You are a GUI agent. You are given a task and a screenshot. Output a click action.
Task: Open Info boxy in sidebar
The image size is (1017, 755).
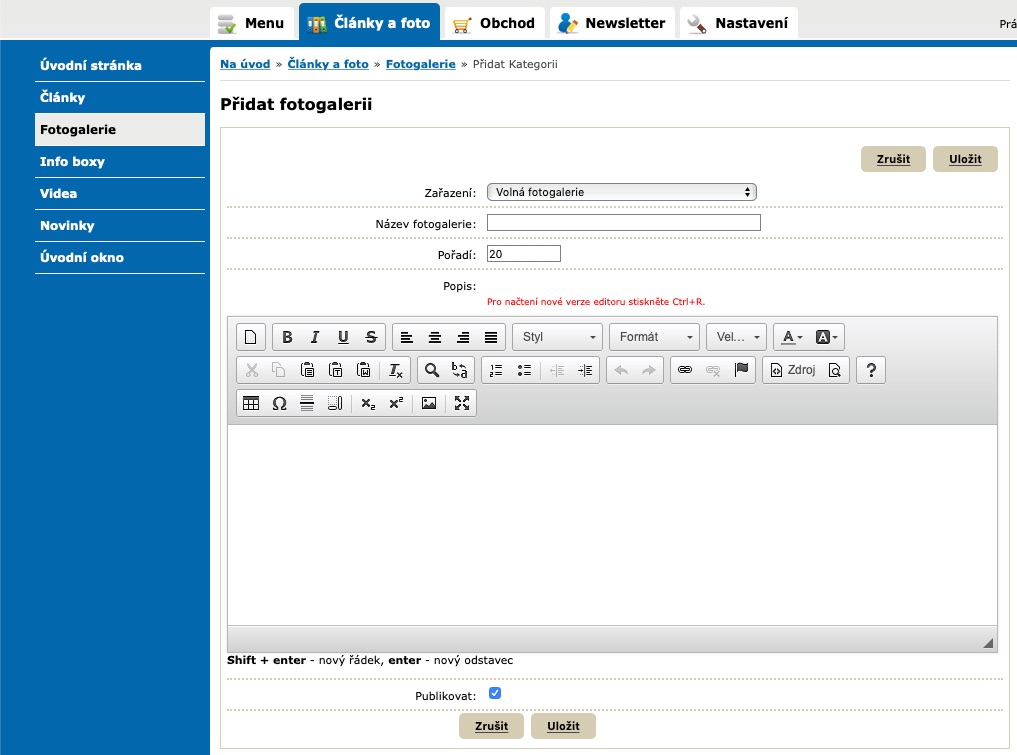pyautogui.click(x=119, y=162)
